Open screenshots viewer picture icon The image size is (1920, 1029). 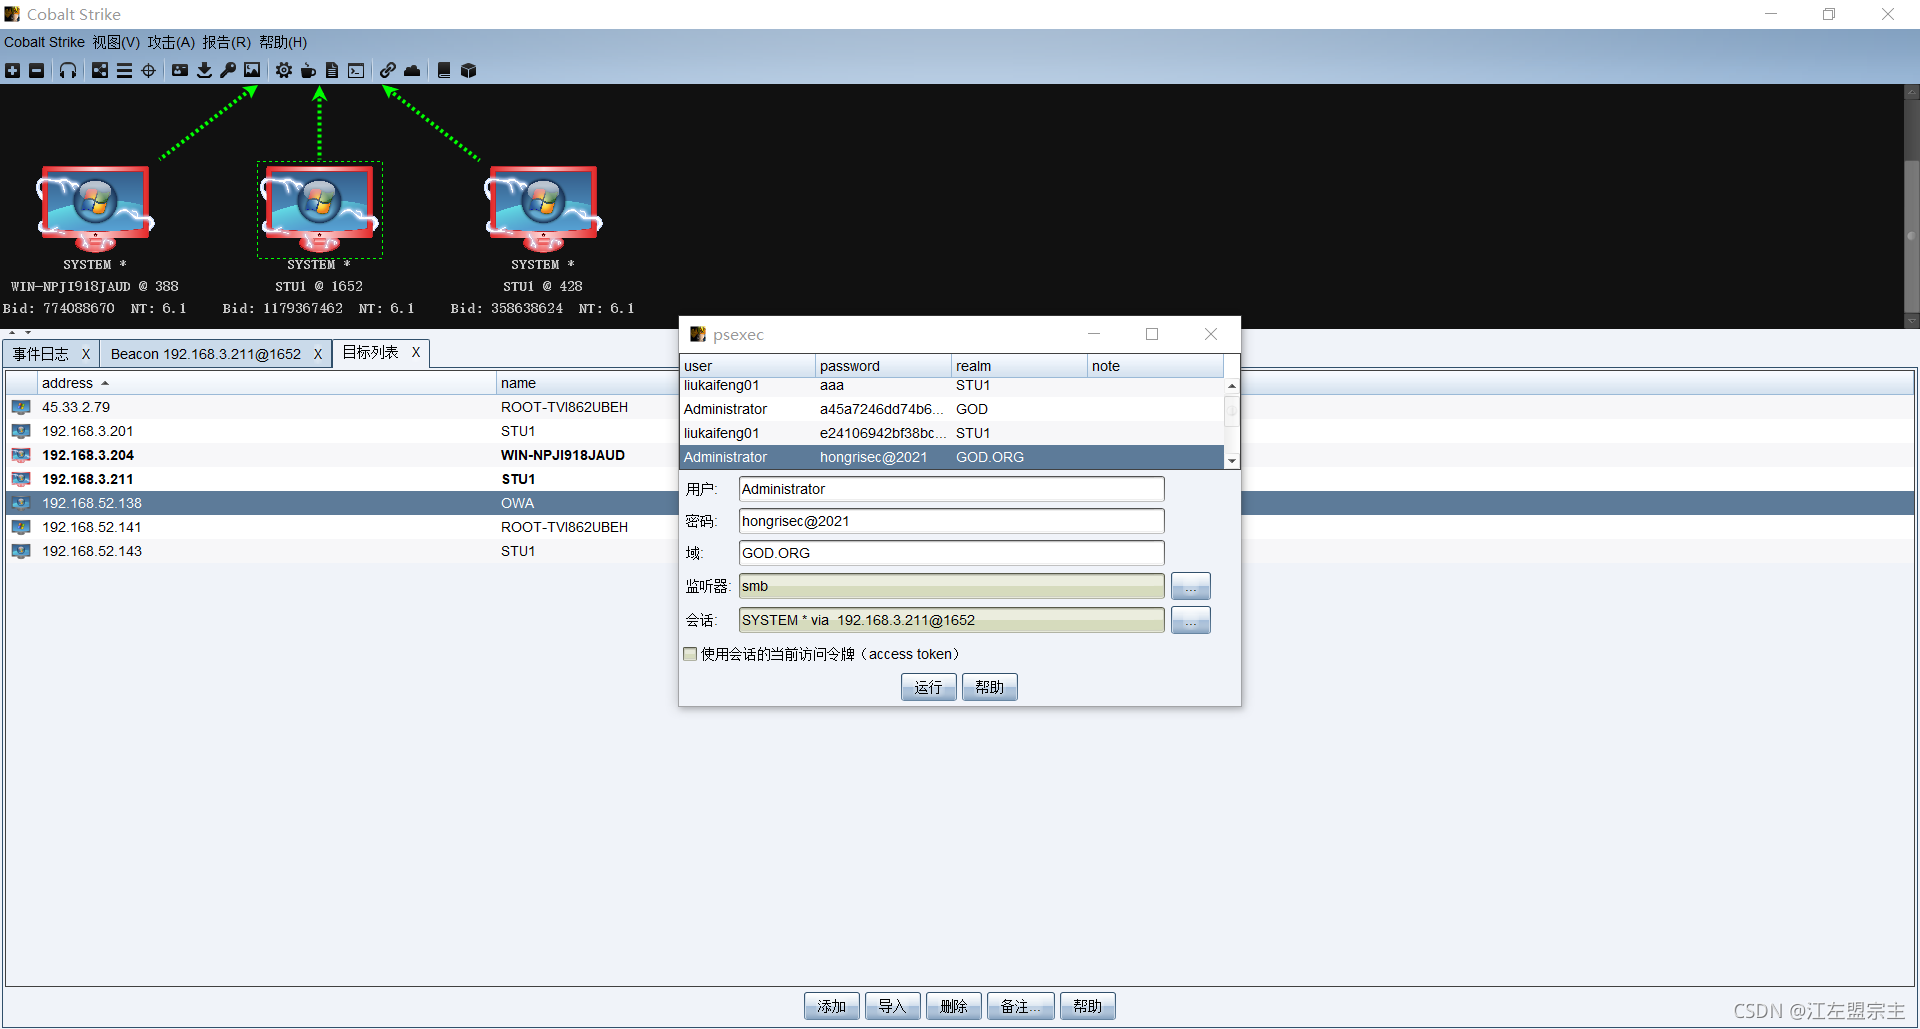coord(252,70)
